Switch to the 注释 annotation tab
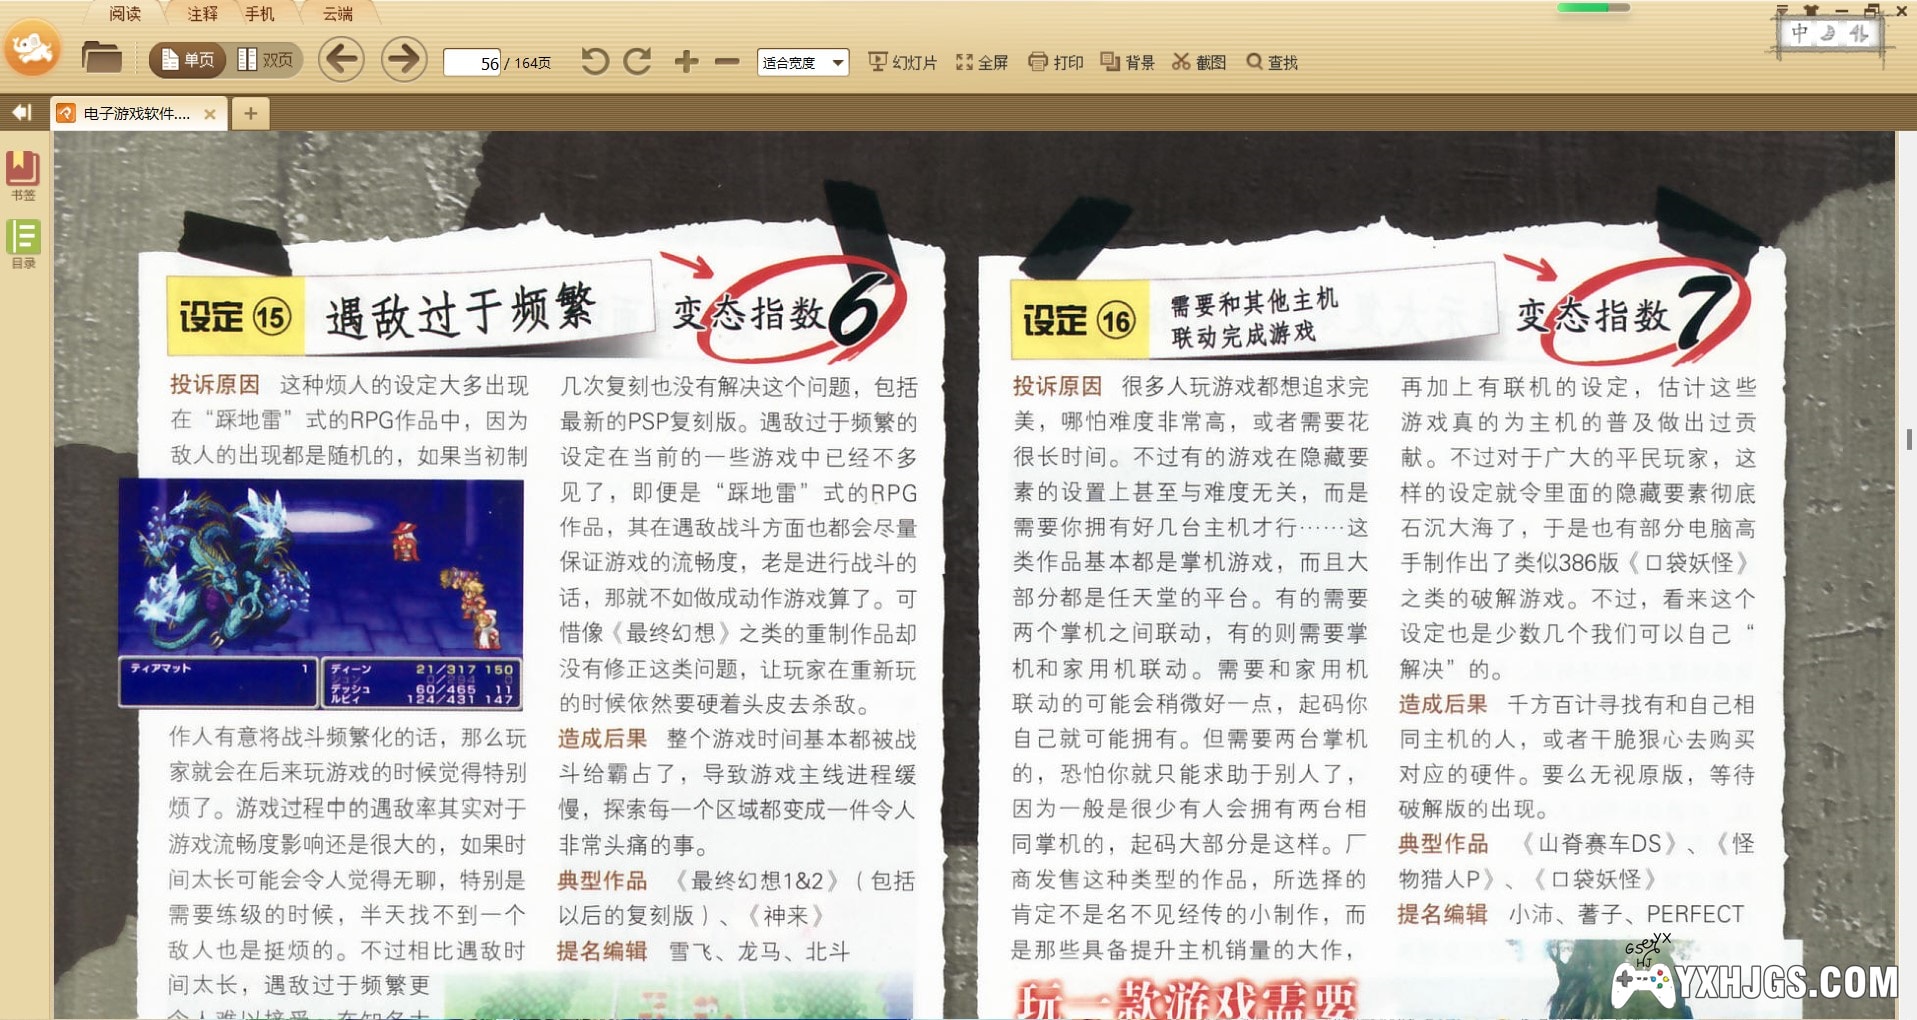Screen dimensions: 1917x1020 pyautogui.click(x=202, y=14)
